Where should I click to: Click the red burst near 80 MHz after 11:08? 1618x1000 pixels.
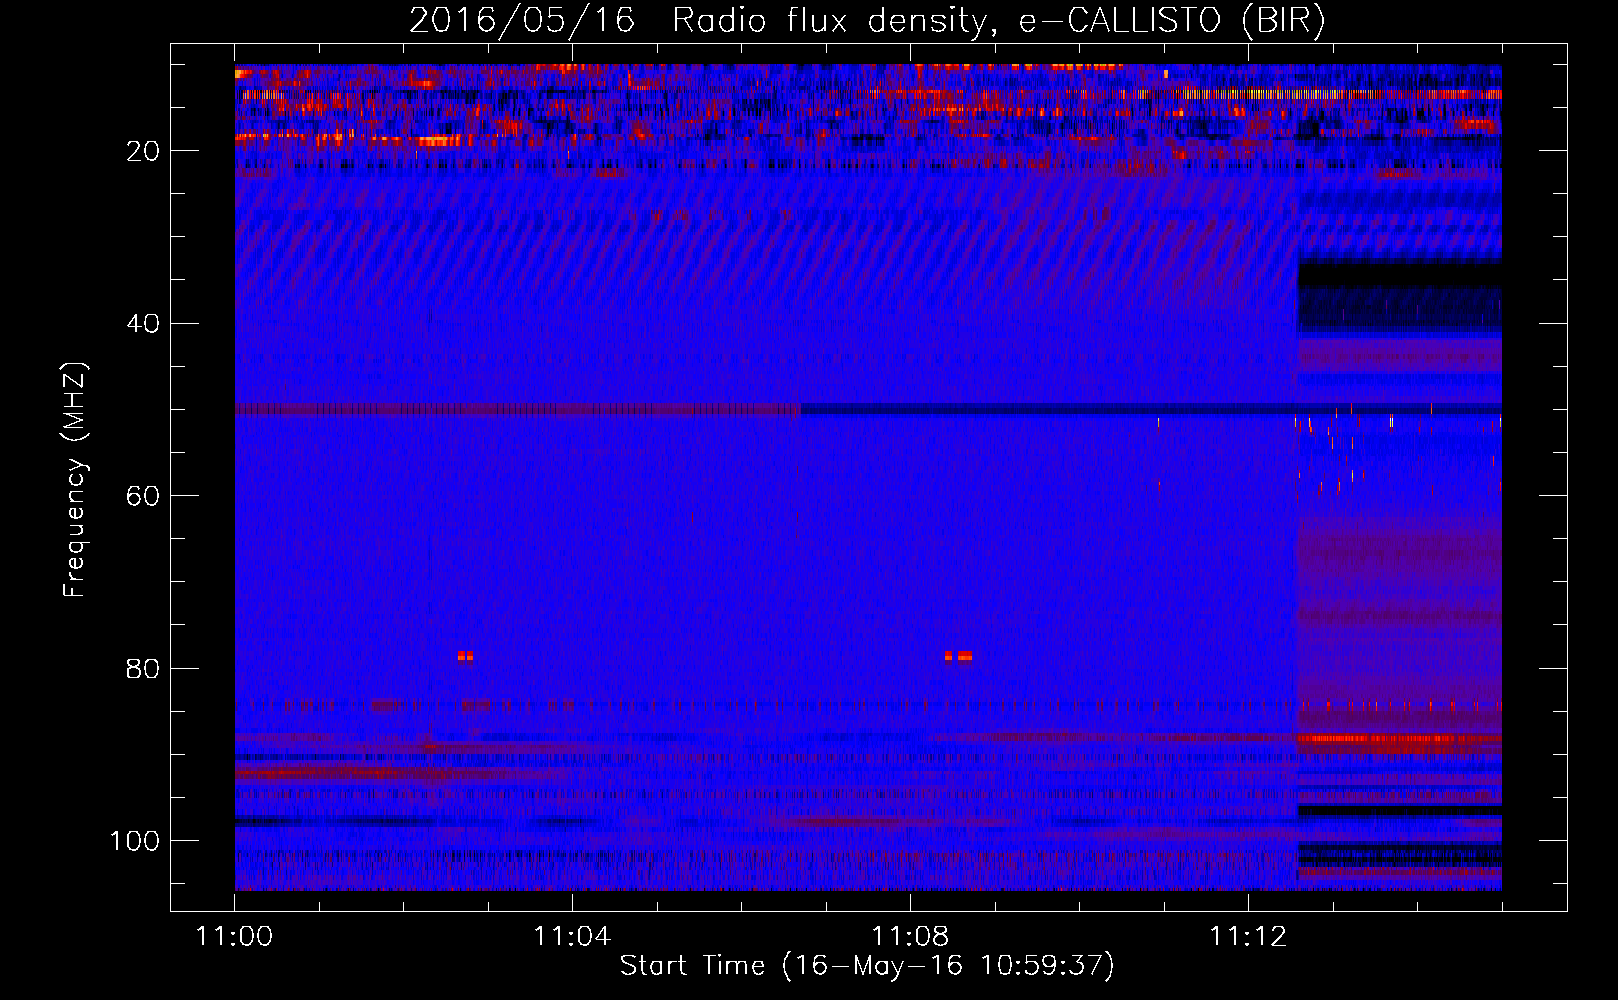(958, 656)
